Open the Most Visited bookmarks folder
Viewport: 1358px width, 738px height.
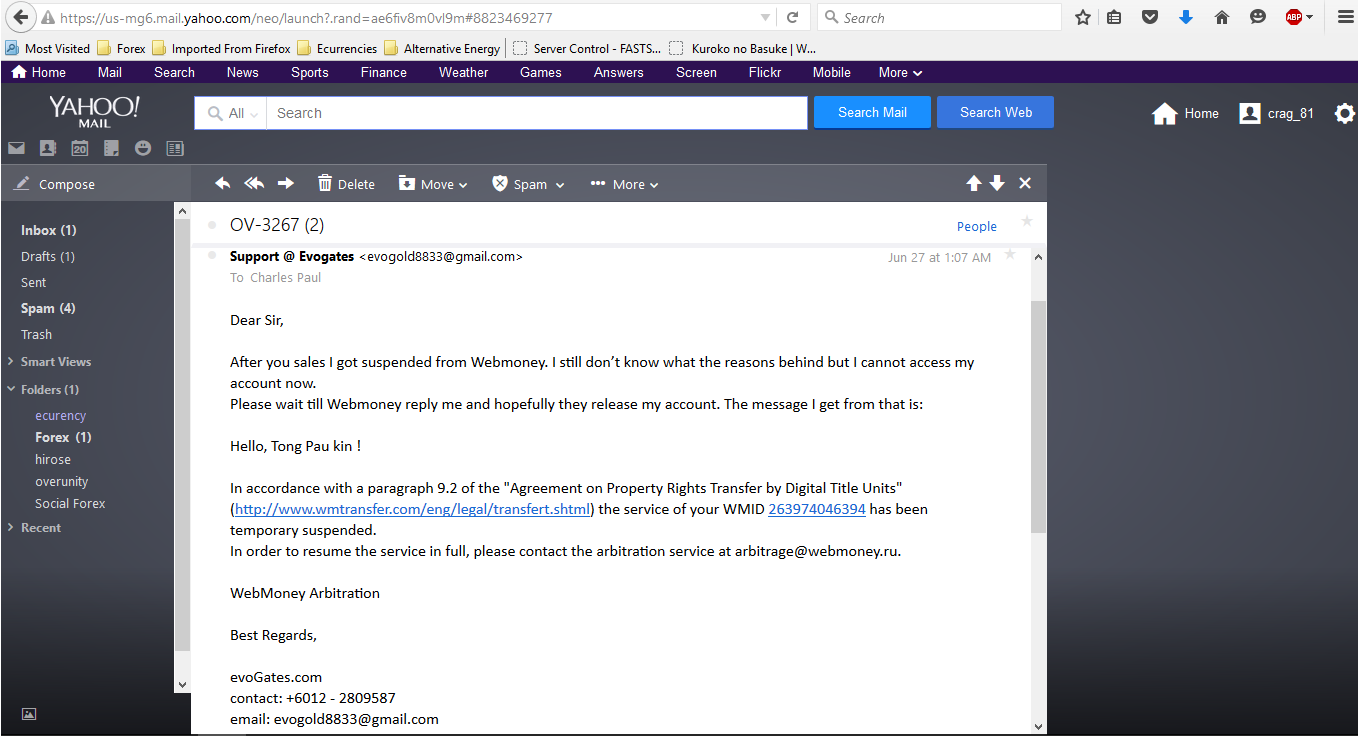click(47, 48)
